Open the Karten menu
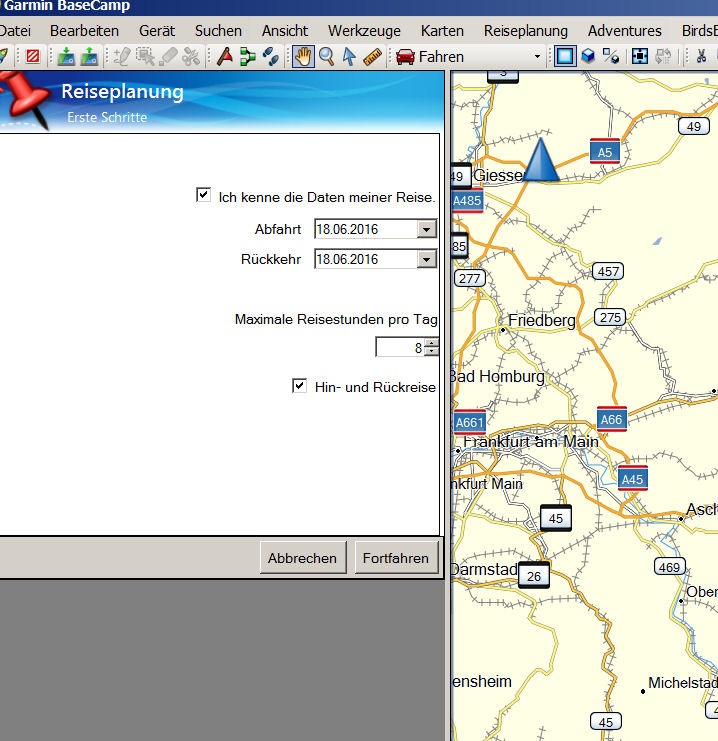Image resolution: width=718 pixels, height=741 pixels. (x=442, y=31)
